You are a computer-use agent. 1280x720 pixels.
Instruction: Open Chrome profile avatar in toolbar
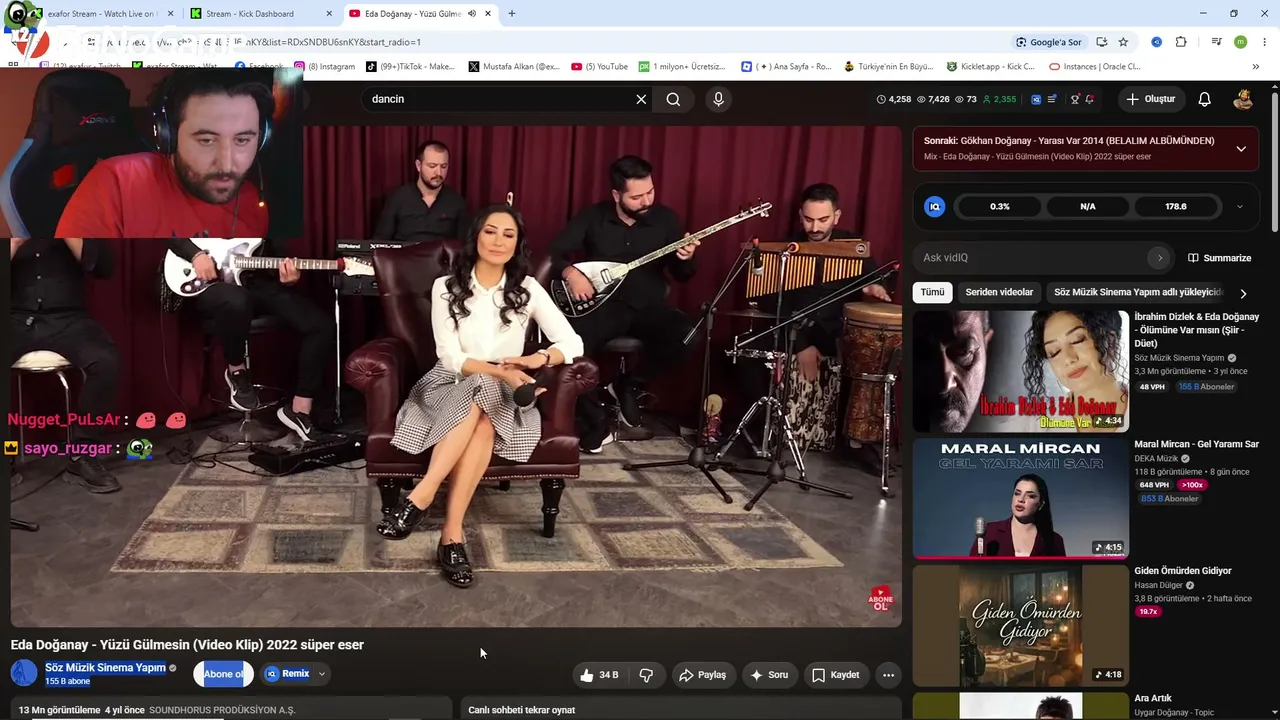(x=1241, y=42)
